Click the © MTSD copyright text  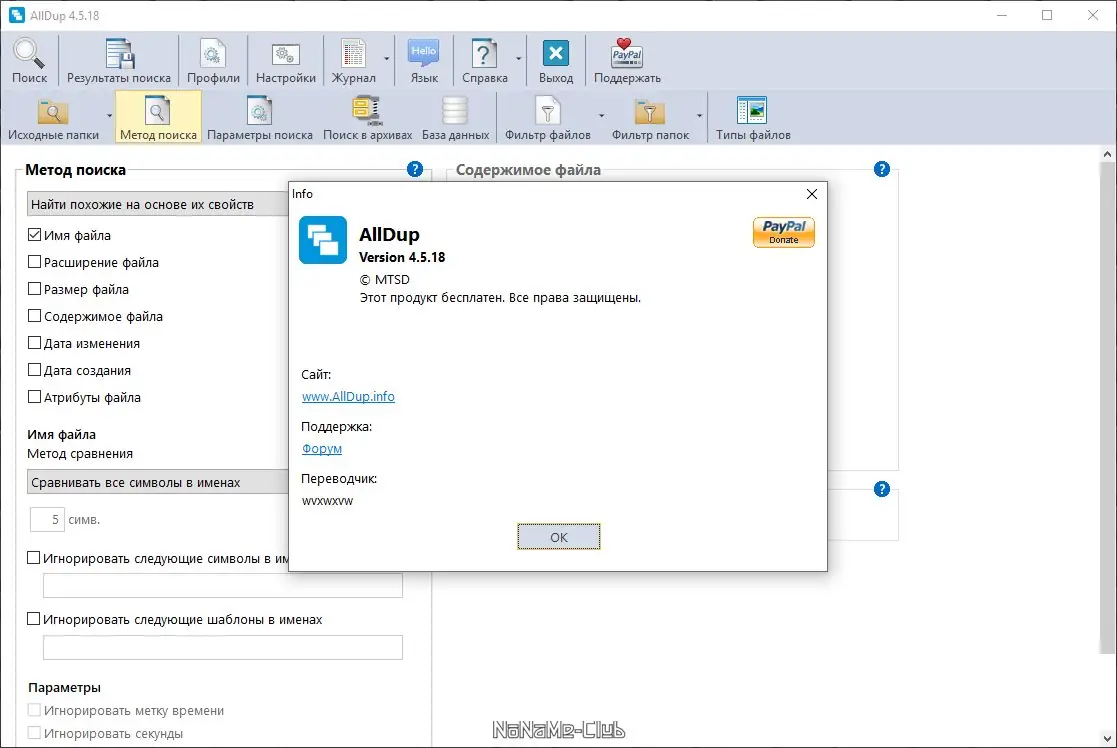pos(385,279)
